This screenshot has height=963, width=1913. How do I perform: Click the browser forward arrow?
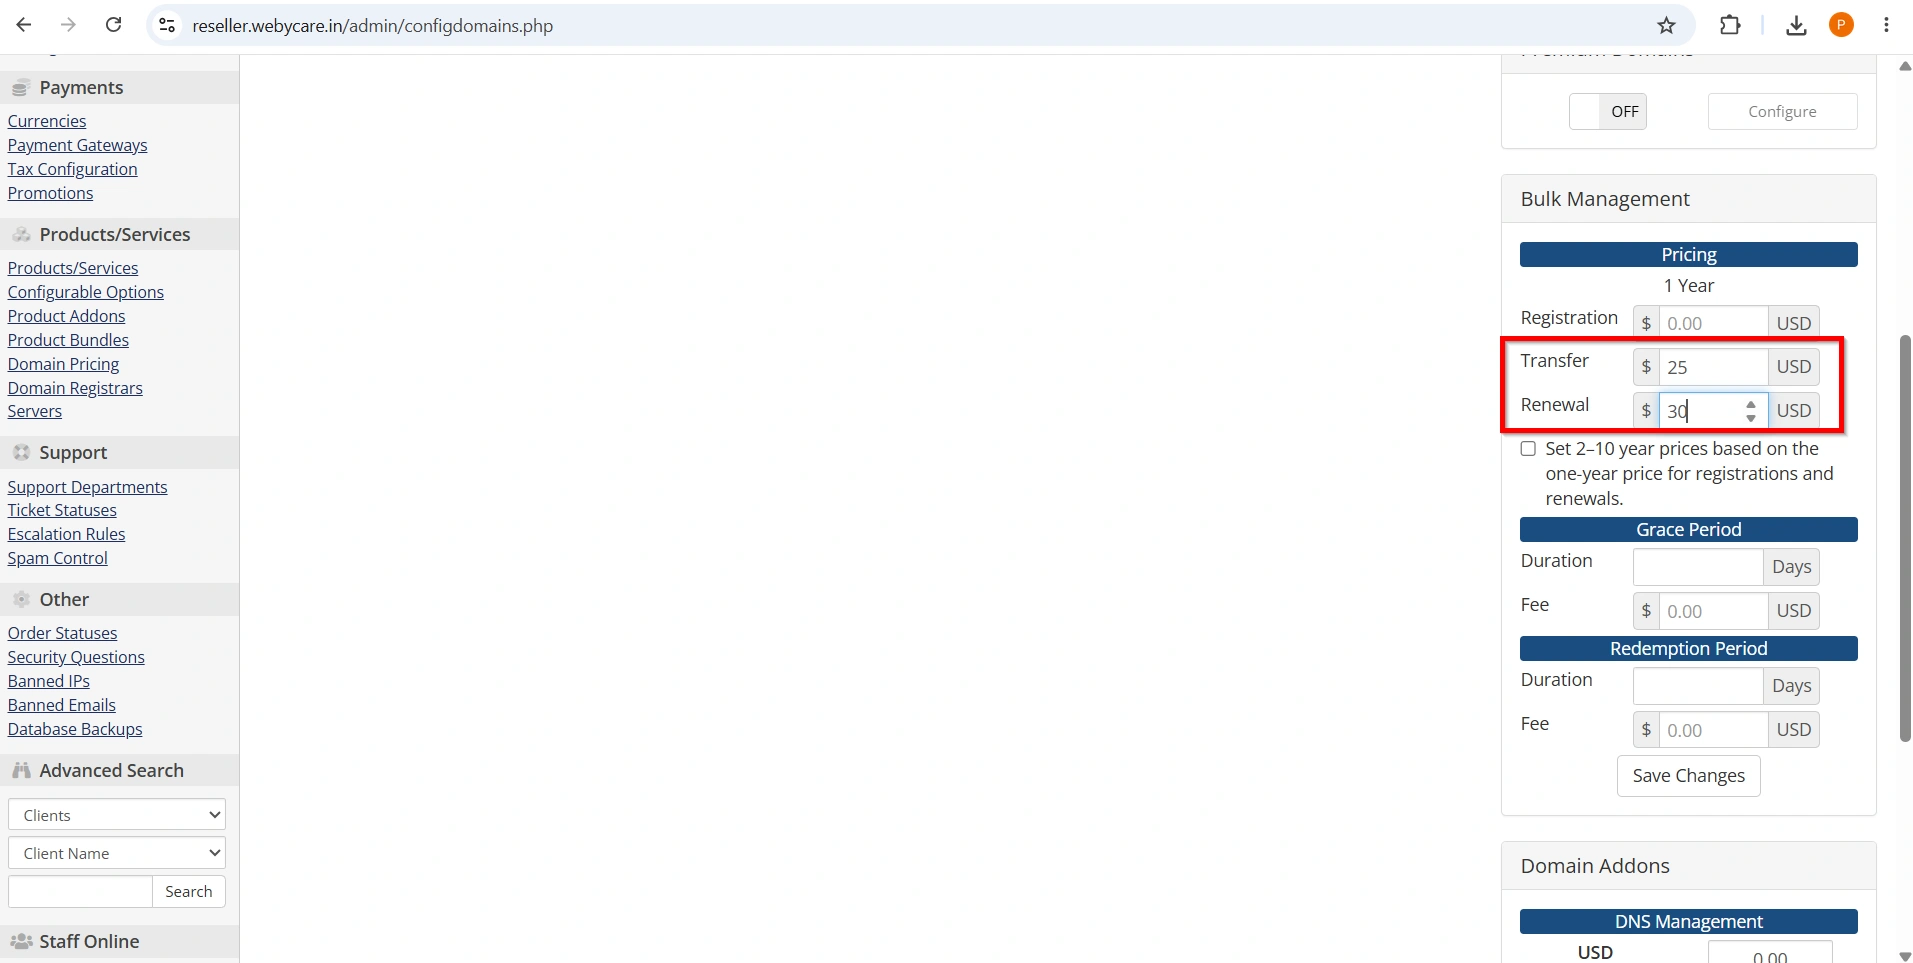[x=68, y=25]
